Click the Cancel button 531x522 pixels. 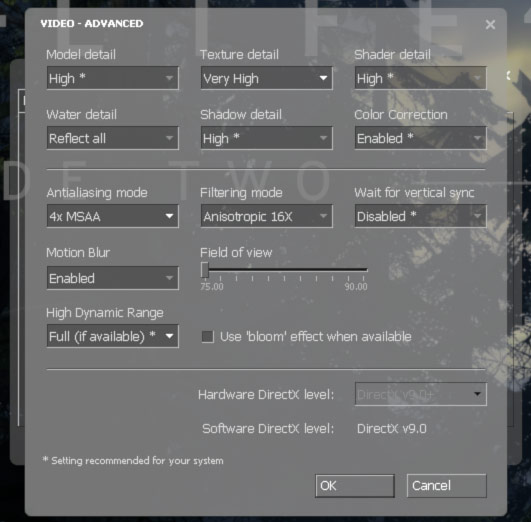pyautogui.click(x=447, y=486)
